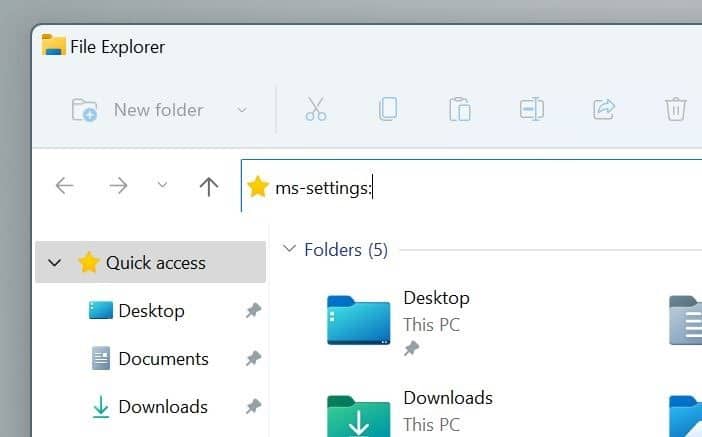Click the pin icon under Desktop This PC

[411, 348]
